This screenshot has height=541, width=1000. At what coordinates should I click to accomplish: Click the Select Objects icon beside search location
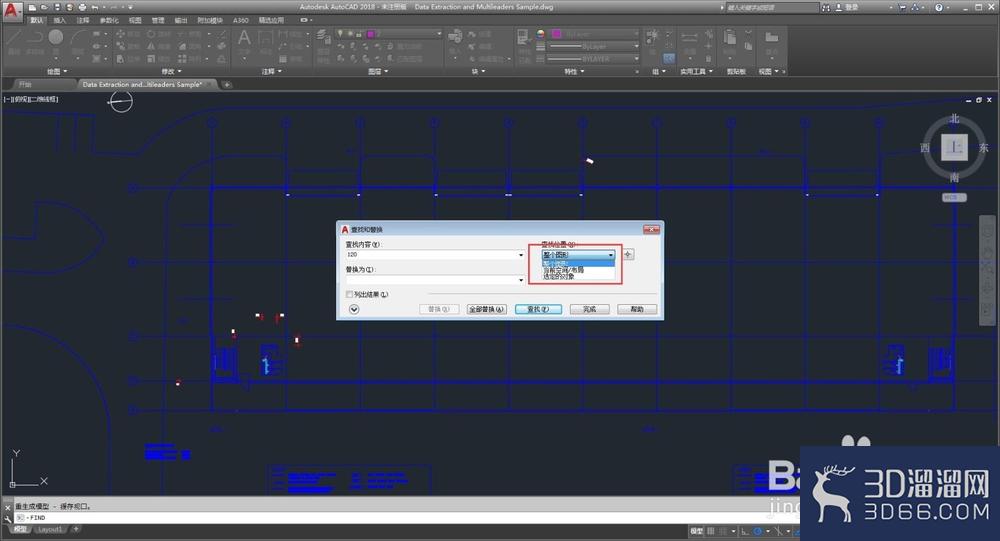pyautogui.click(x=628, y=255)
